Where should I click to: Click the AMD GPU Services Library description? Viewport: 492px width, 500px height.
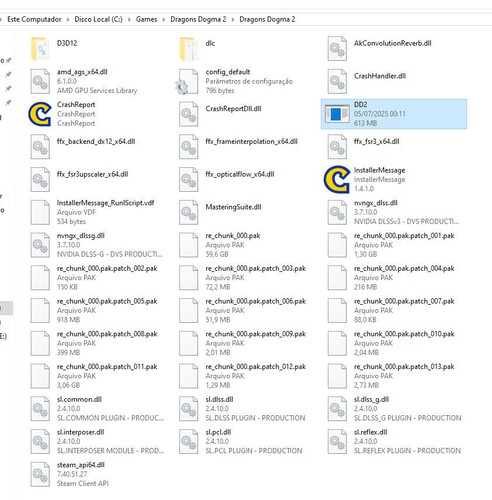[97, 90]
